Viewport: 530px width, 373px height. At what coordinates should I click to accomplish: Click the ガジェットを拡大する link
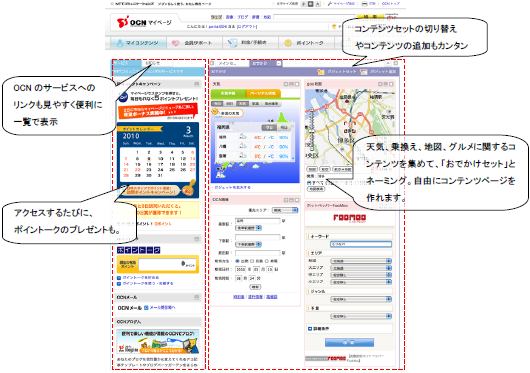pos(232,187)
